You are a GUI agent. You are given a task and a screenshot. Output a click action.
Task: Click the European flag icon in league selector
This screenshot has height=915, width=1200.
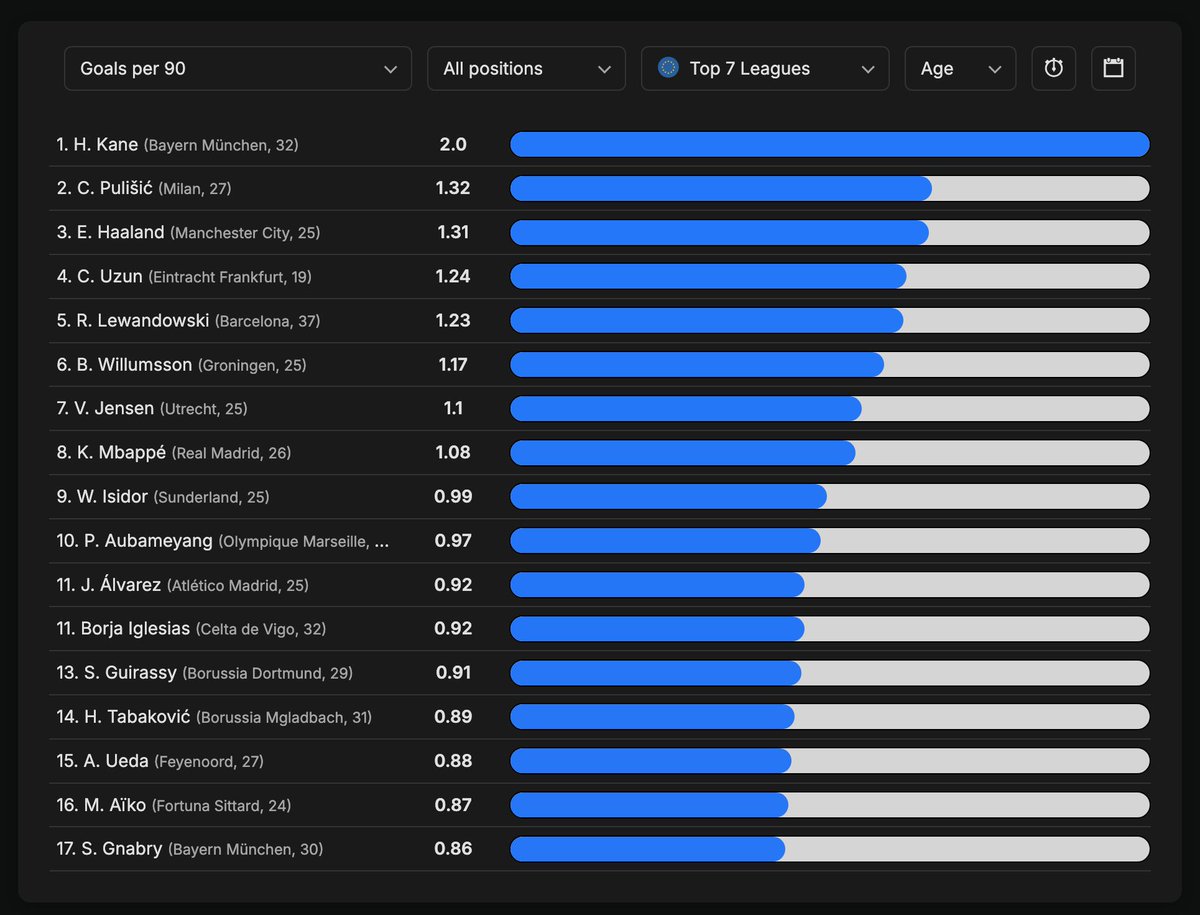point(668,68)
